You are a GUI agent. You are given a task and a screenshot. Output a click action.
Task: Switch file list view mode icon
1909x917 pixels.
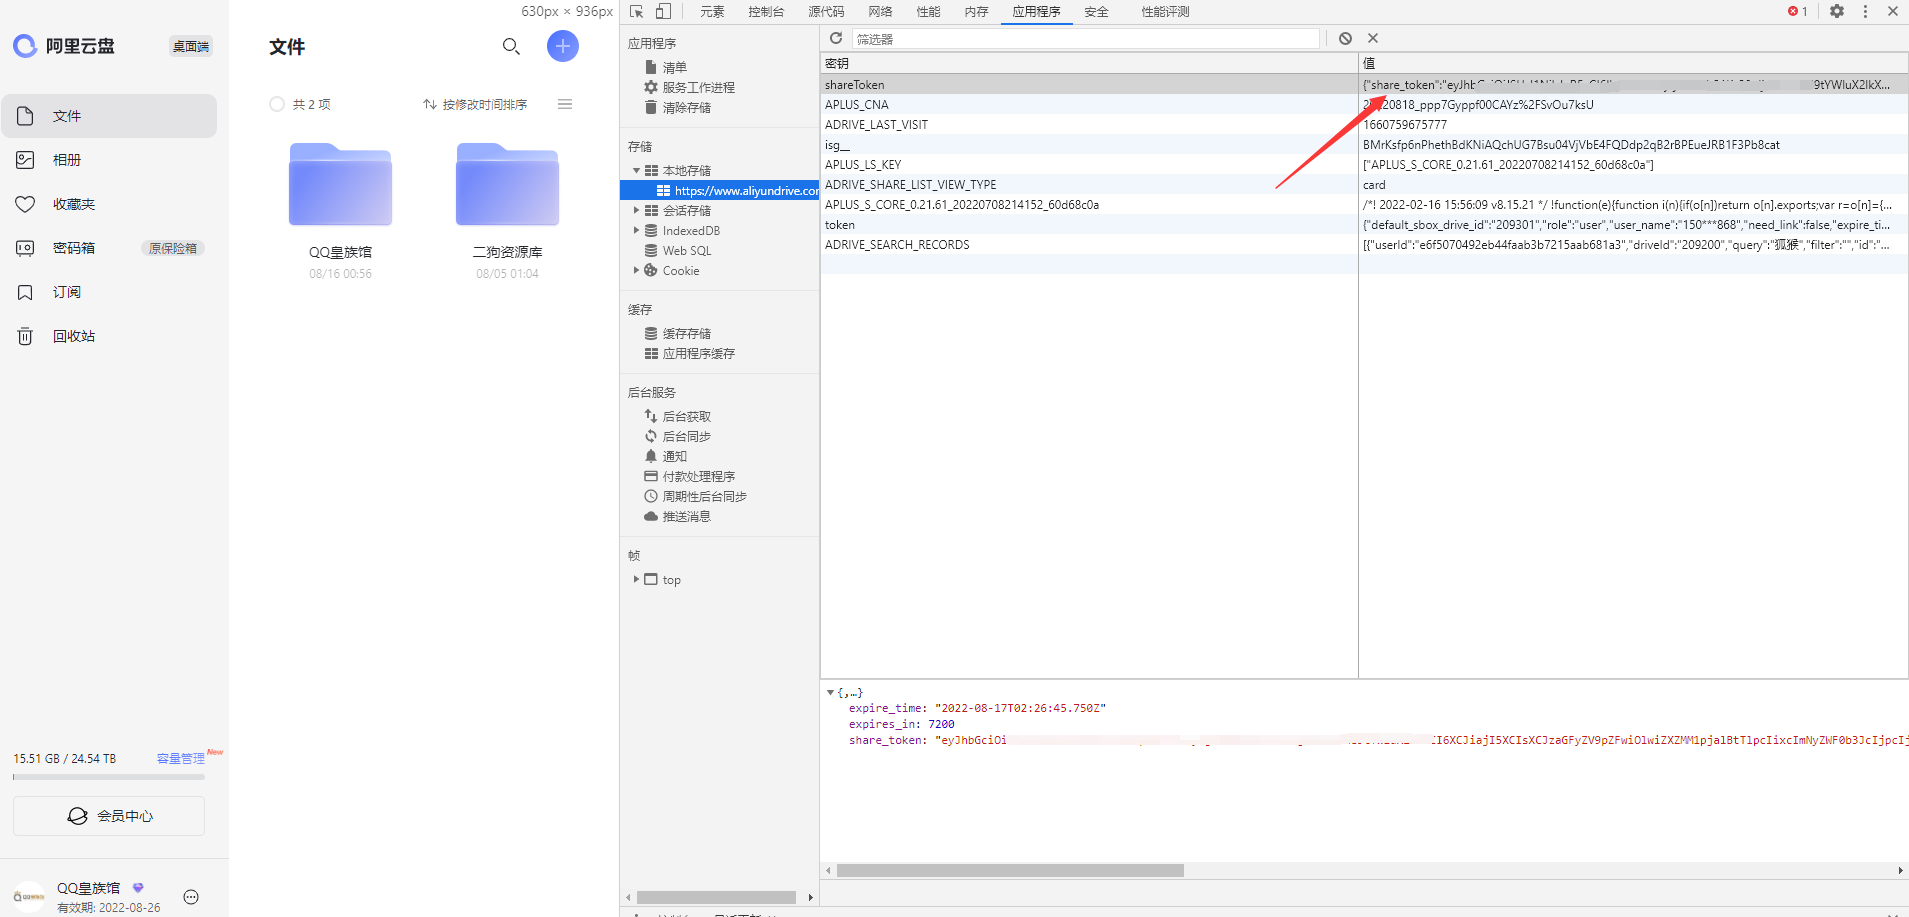565,104
